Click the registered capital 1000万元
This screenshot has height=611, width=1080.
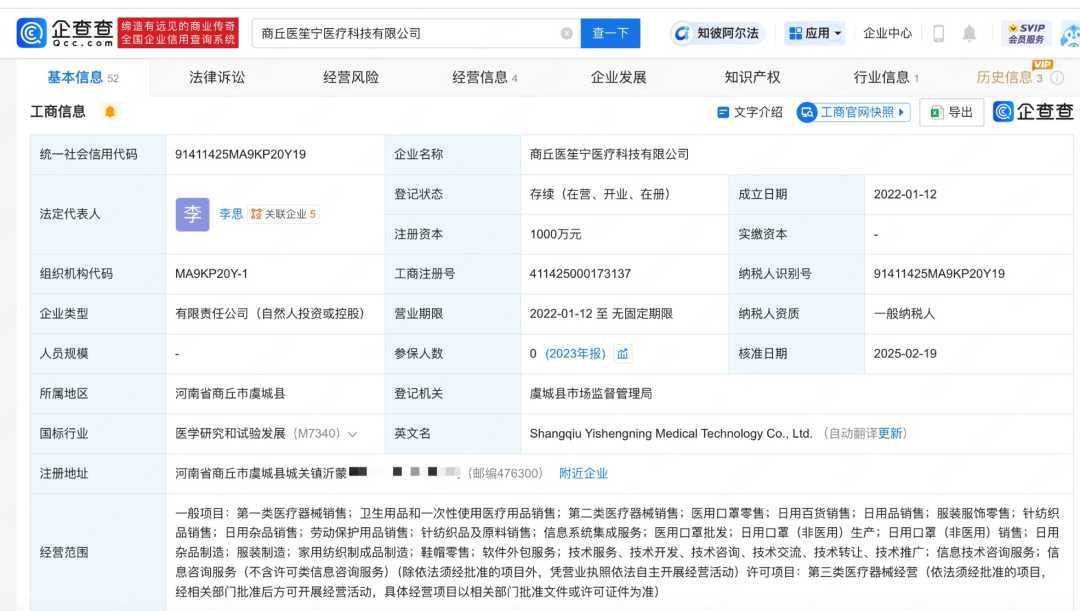555,234
